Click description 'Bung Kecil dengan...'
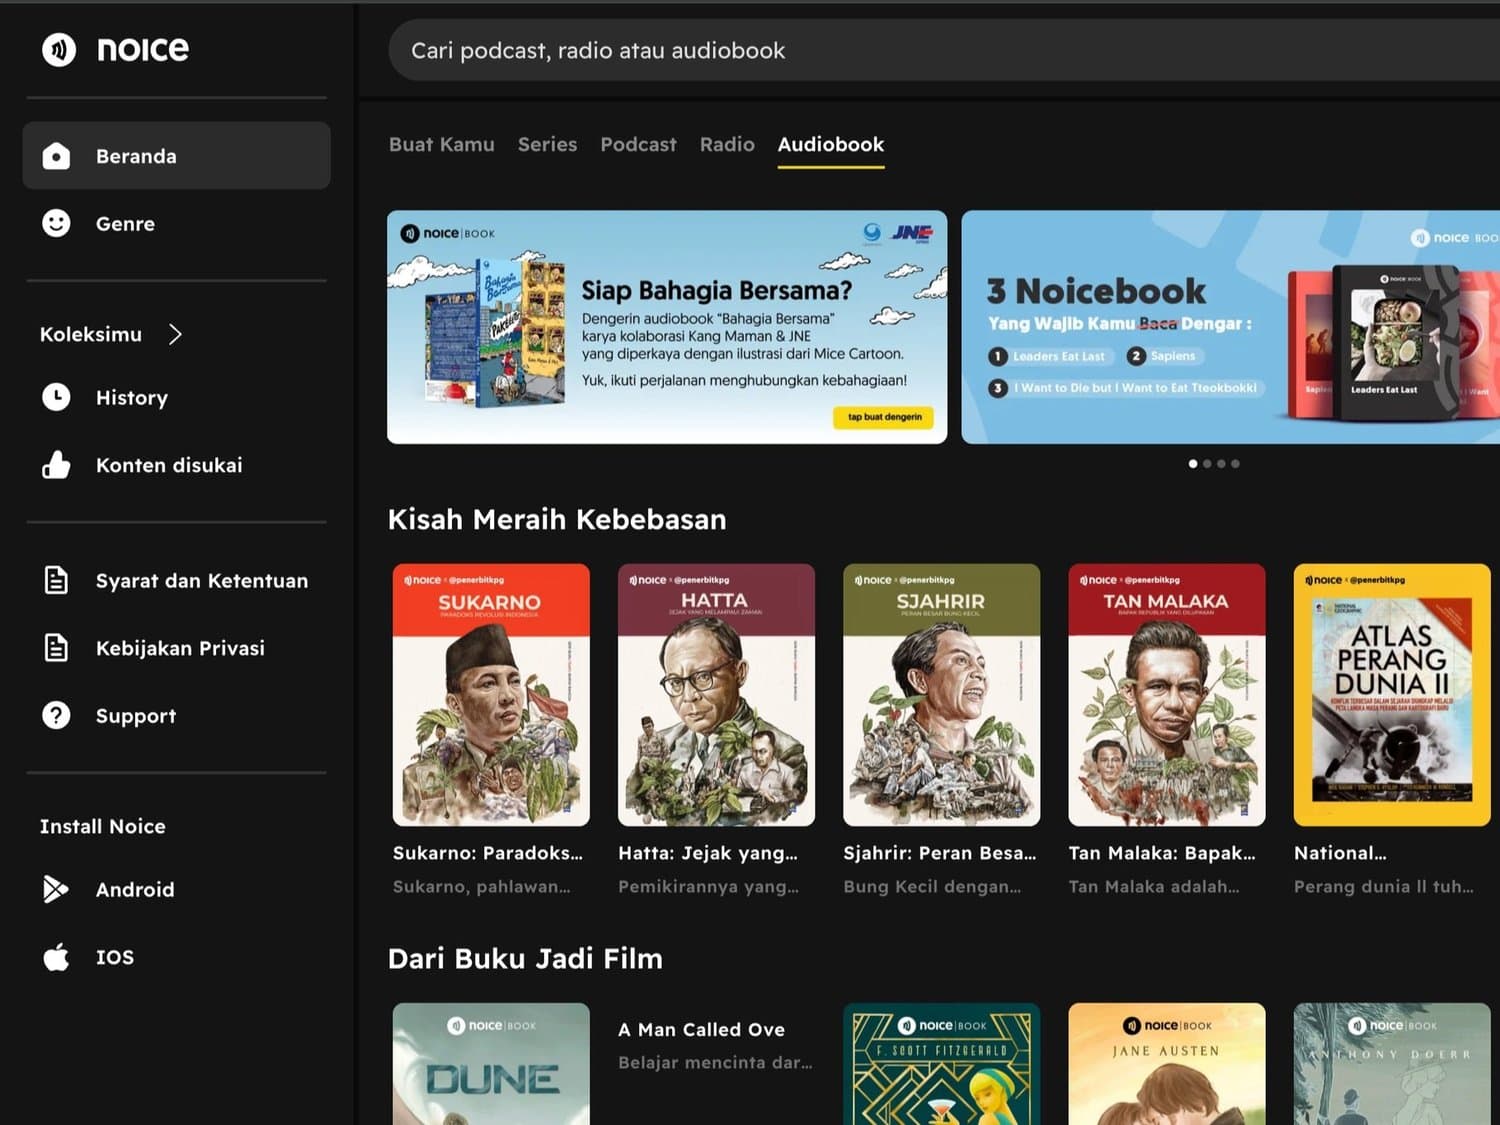Screen dimensions: 1500x1125 [x=932, y=887]
